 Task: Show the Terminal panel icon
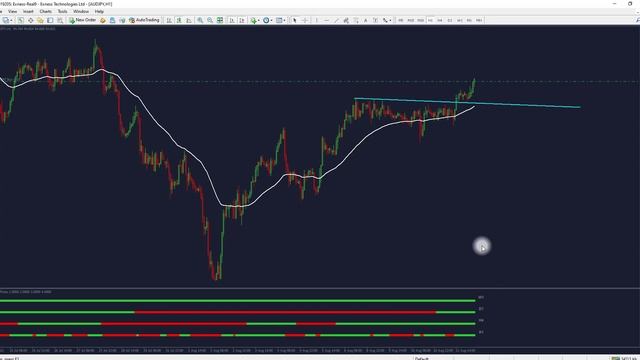coord(50,20)
